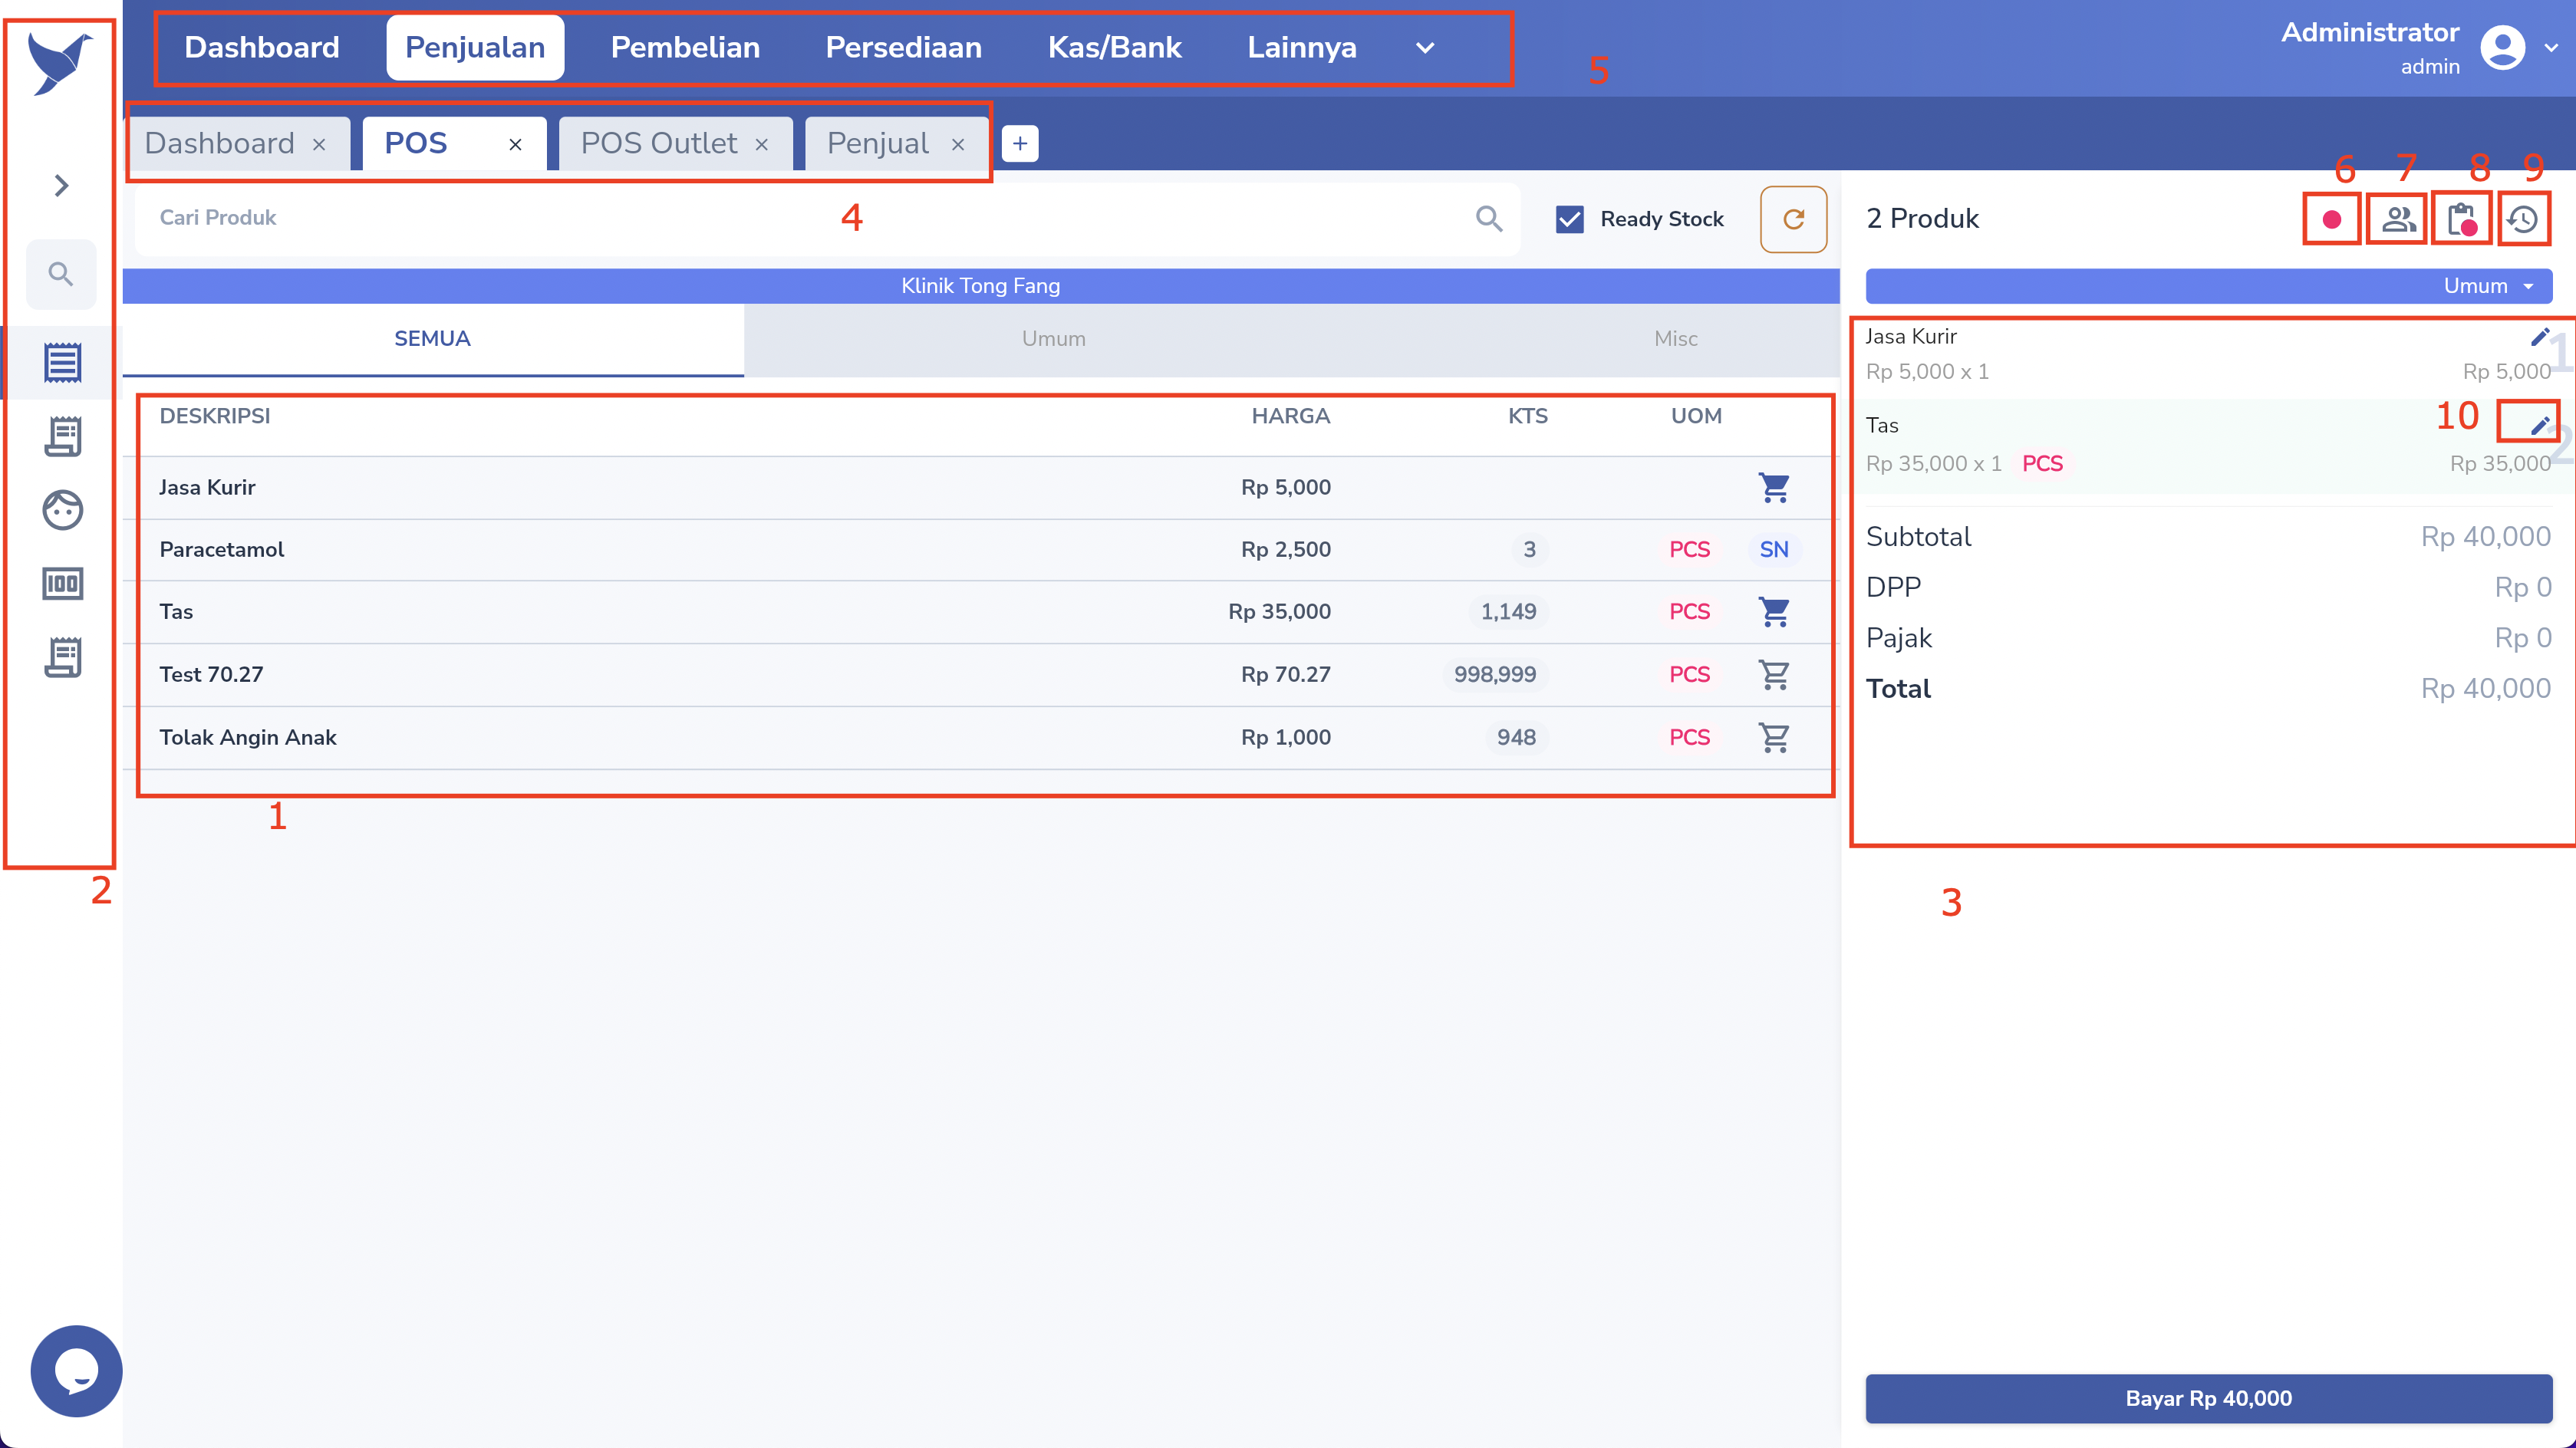Viewport: 2576px width, 1448px height.
Task: Click the magnifier icon in product search
Action: click(x=1489, y=218)
